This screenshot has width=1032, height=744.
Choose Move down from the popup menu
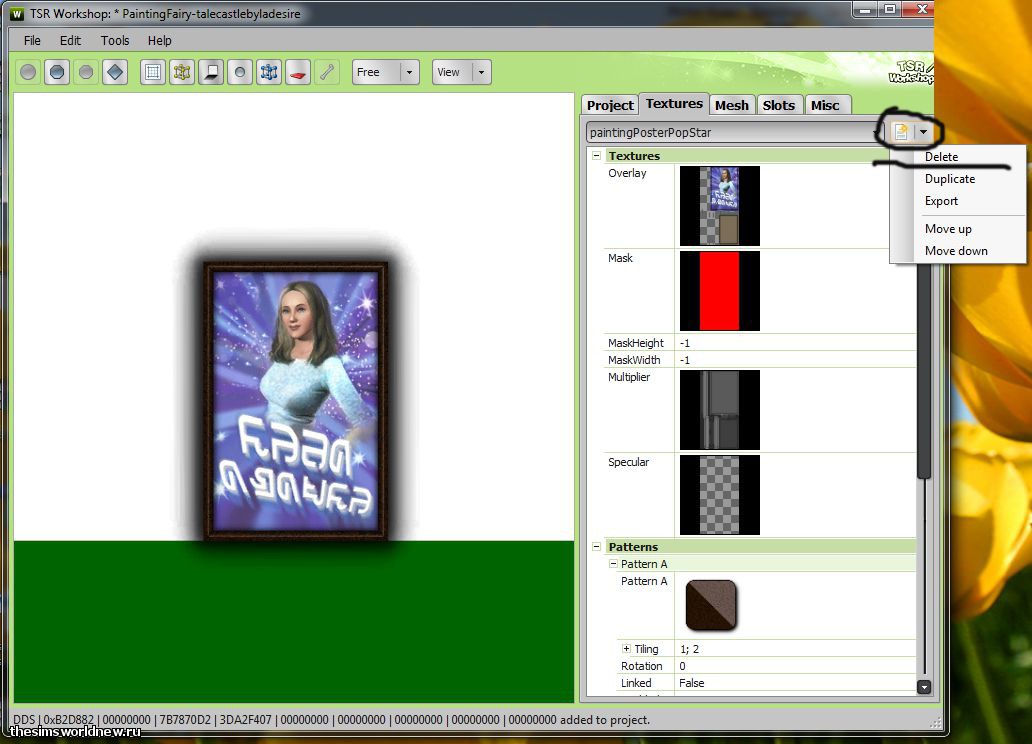958,251
